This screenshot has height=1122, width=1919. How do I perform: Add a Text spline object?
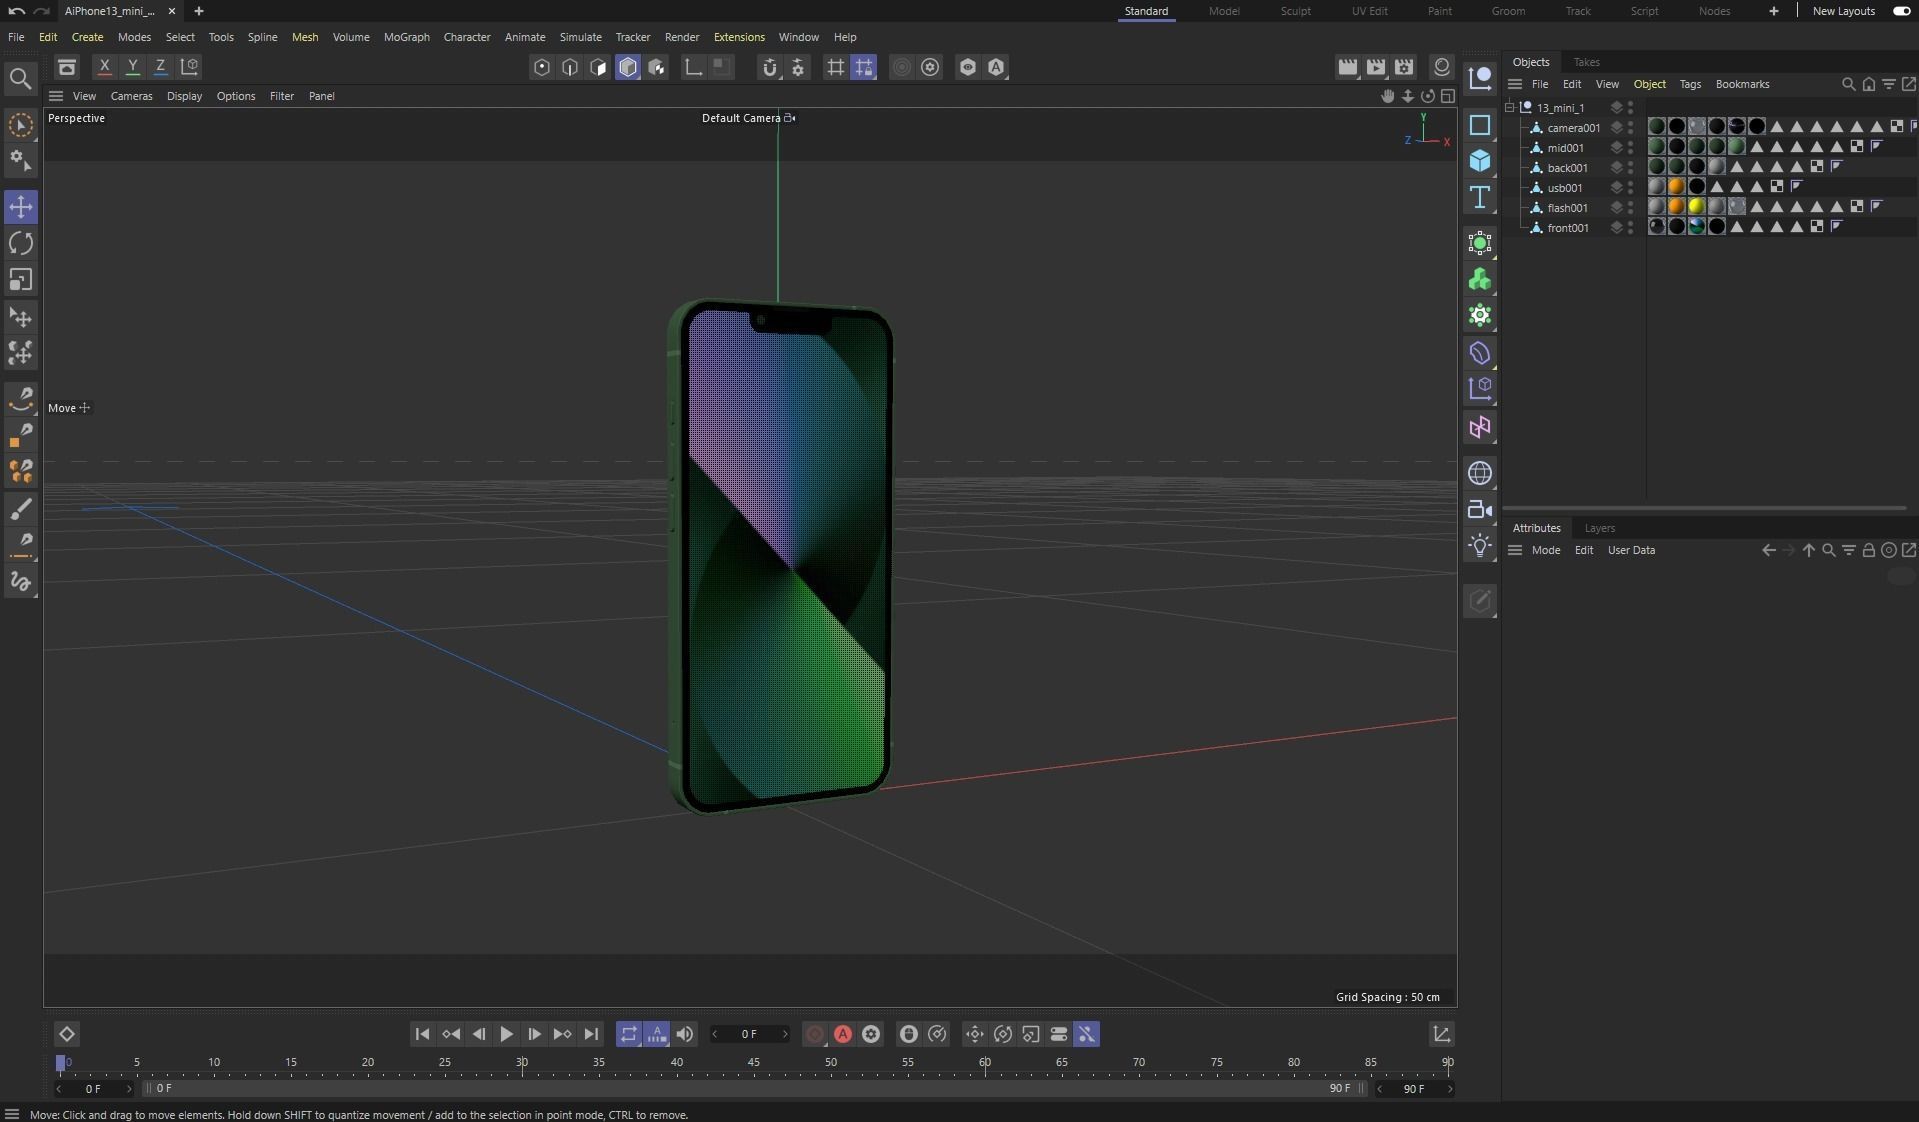pos(1480,197)
